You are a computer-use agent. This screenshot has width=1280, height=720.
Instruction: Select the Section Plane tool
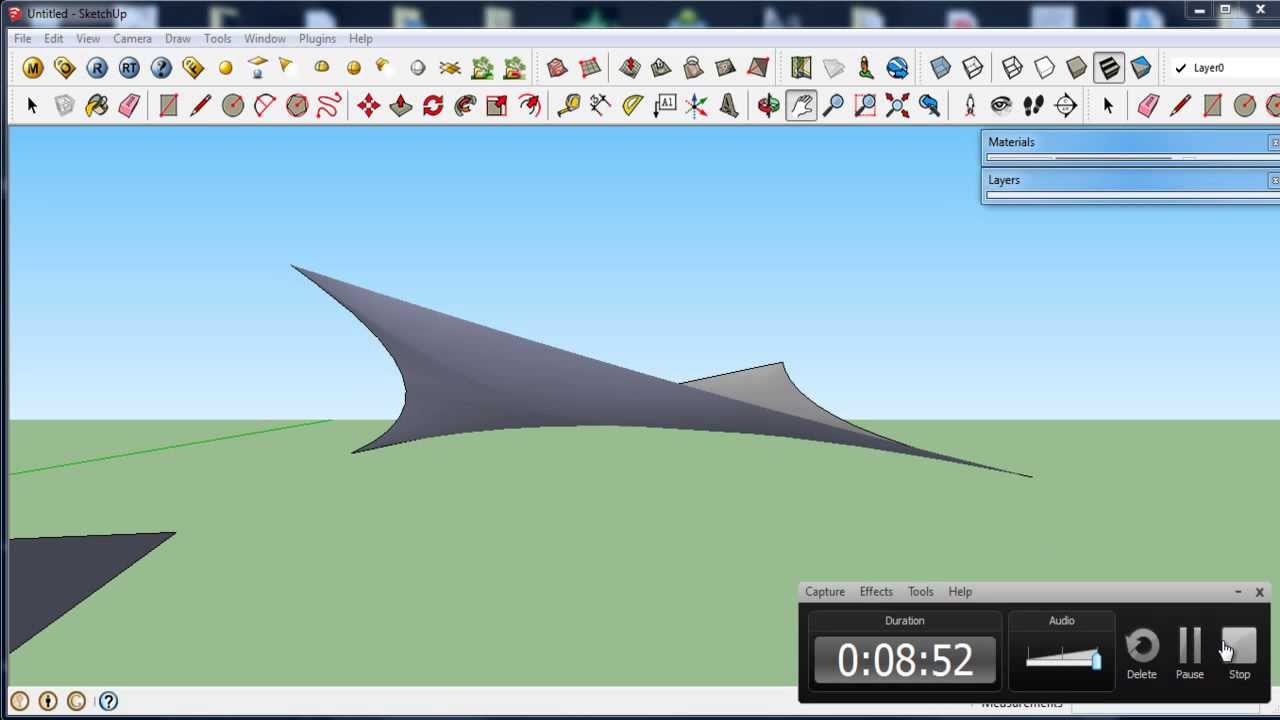click(x=1065, y=105)
